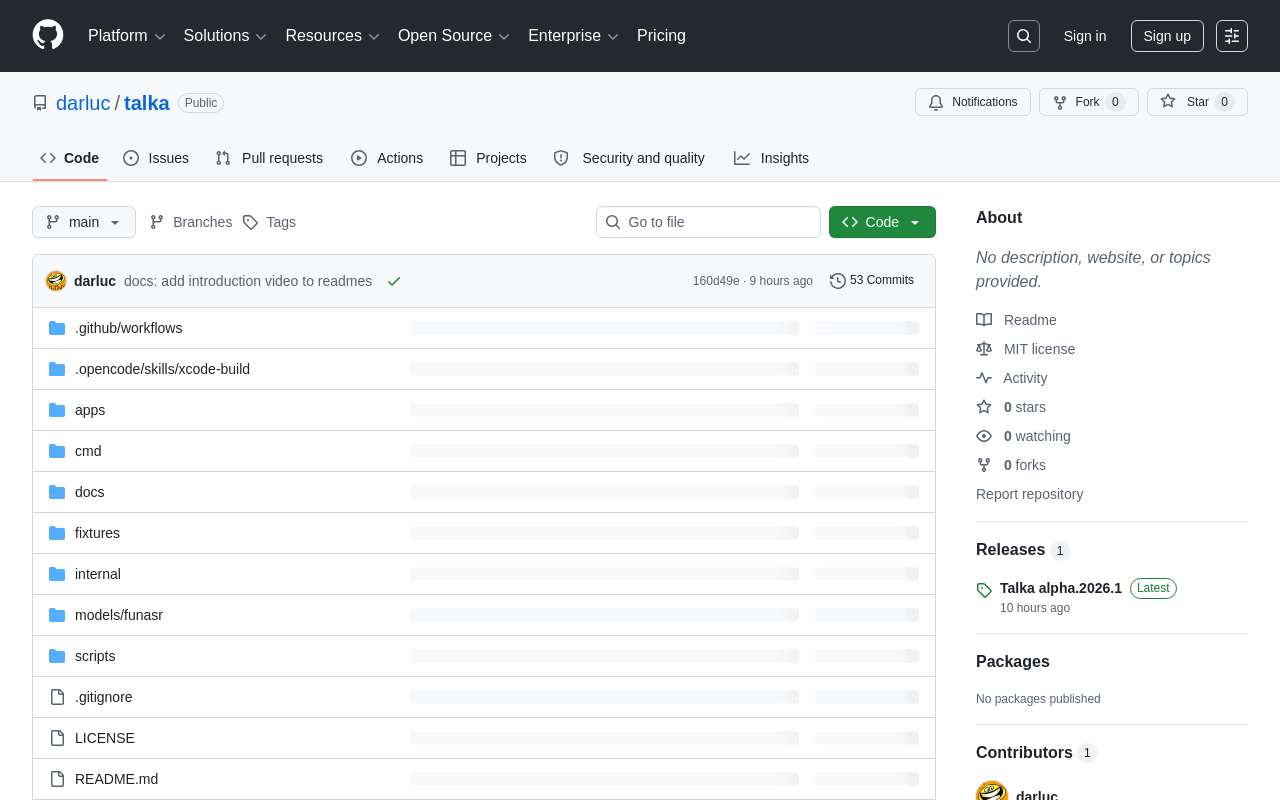Image resolution: width=1280 pixels, height=800 pixels.
Task: Open the search magnifier button
Action: (1024, 36)
